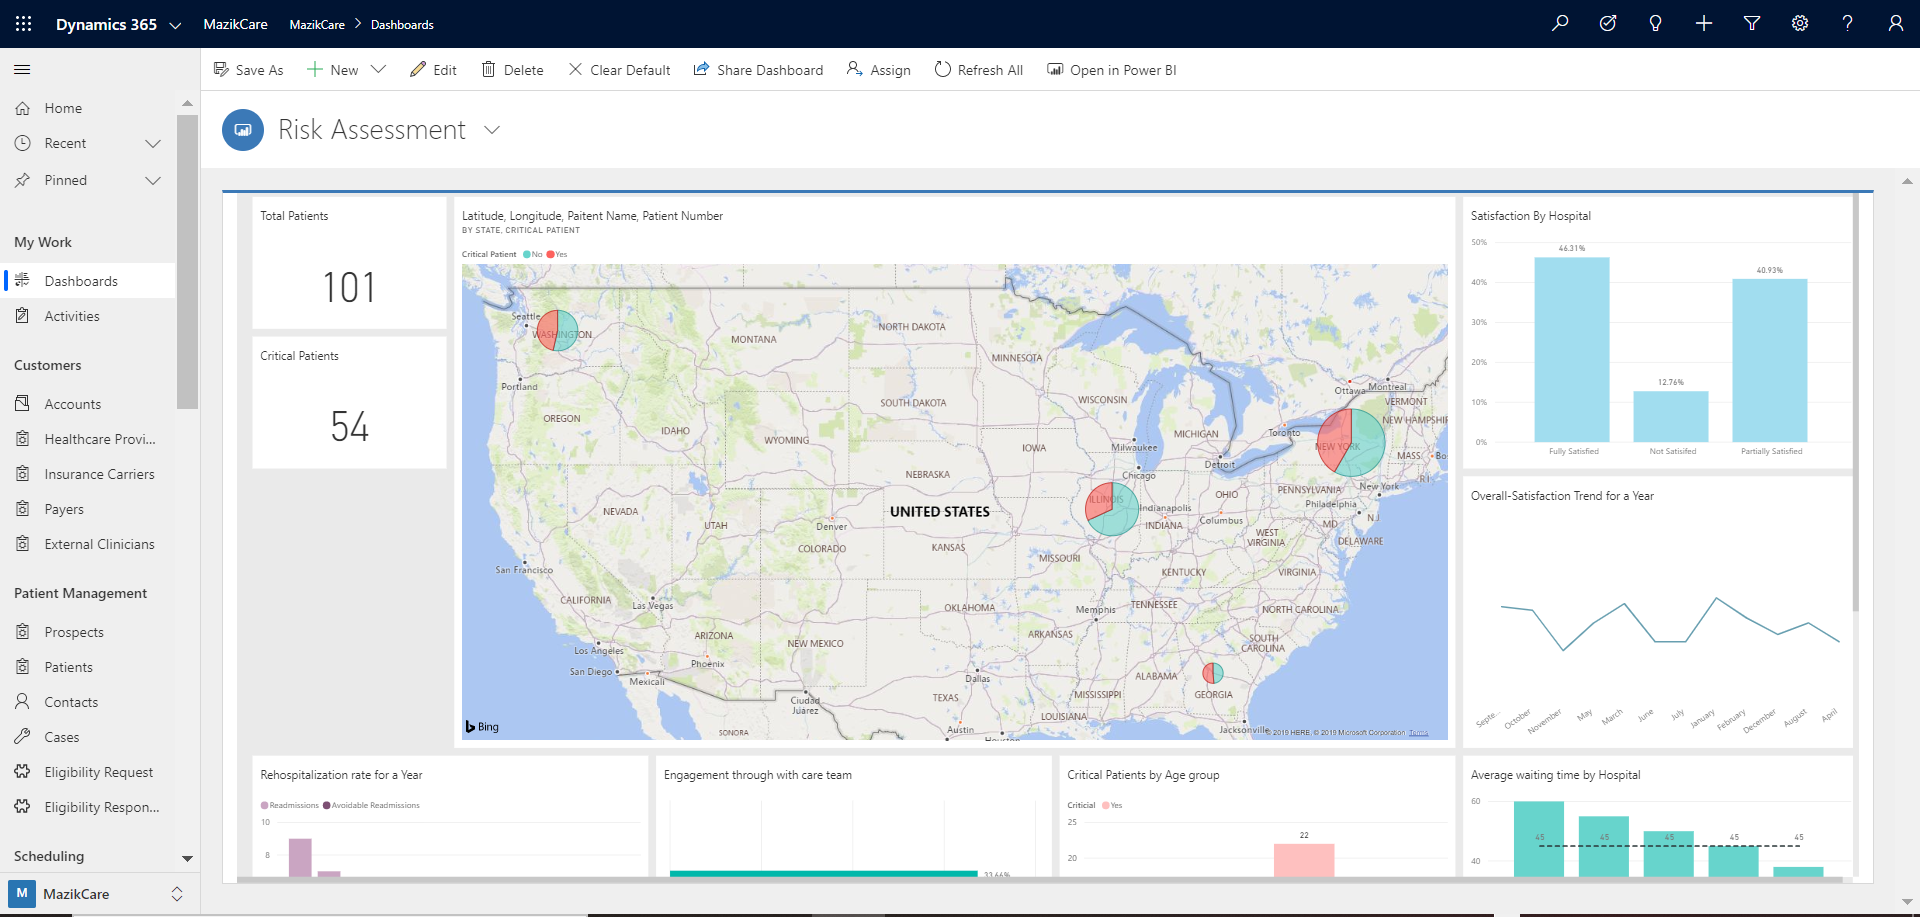Viewport: 1920px width, 917px height.
Task: Open the task flow checkmark circle icon
Action: pos(1608,23)
